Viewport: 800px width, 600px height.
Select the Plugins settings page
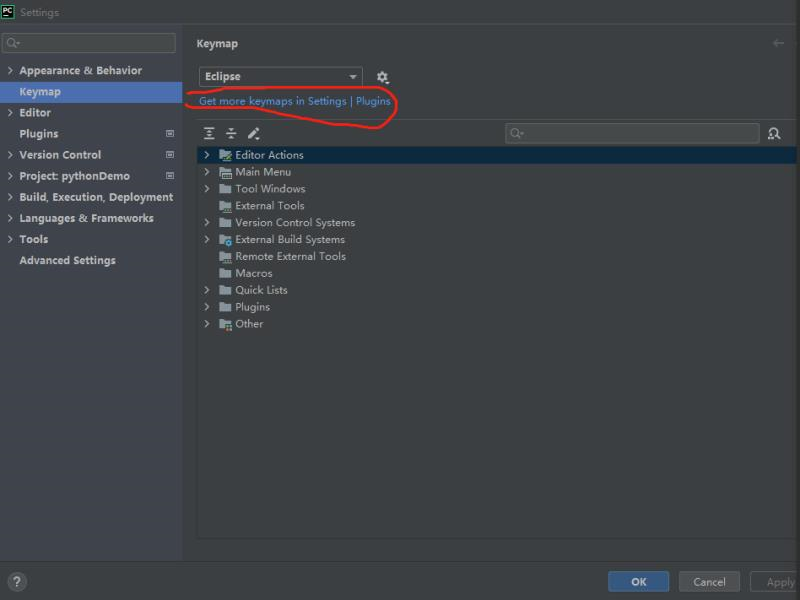(39, 133)
